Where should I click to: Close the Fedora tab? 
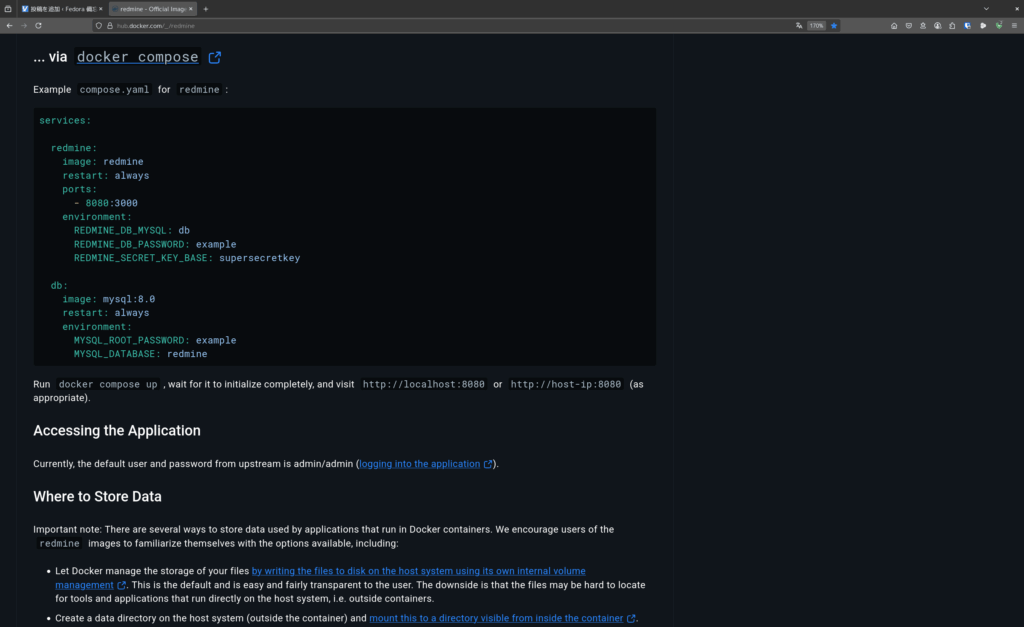[x=101, y=9]
